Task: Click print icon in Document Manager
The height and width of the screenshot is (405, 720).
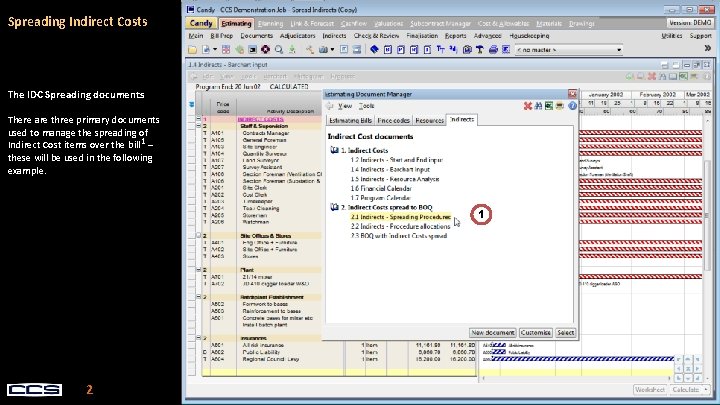Action: 560,106
